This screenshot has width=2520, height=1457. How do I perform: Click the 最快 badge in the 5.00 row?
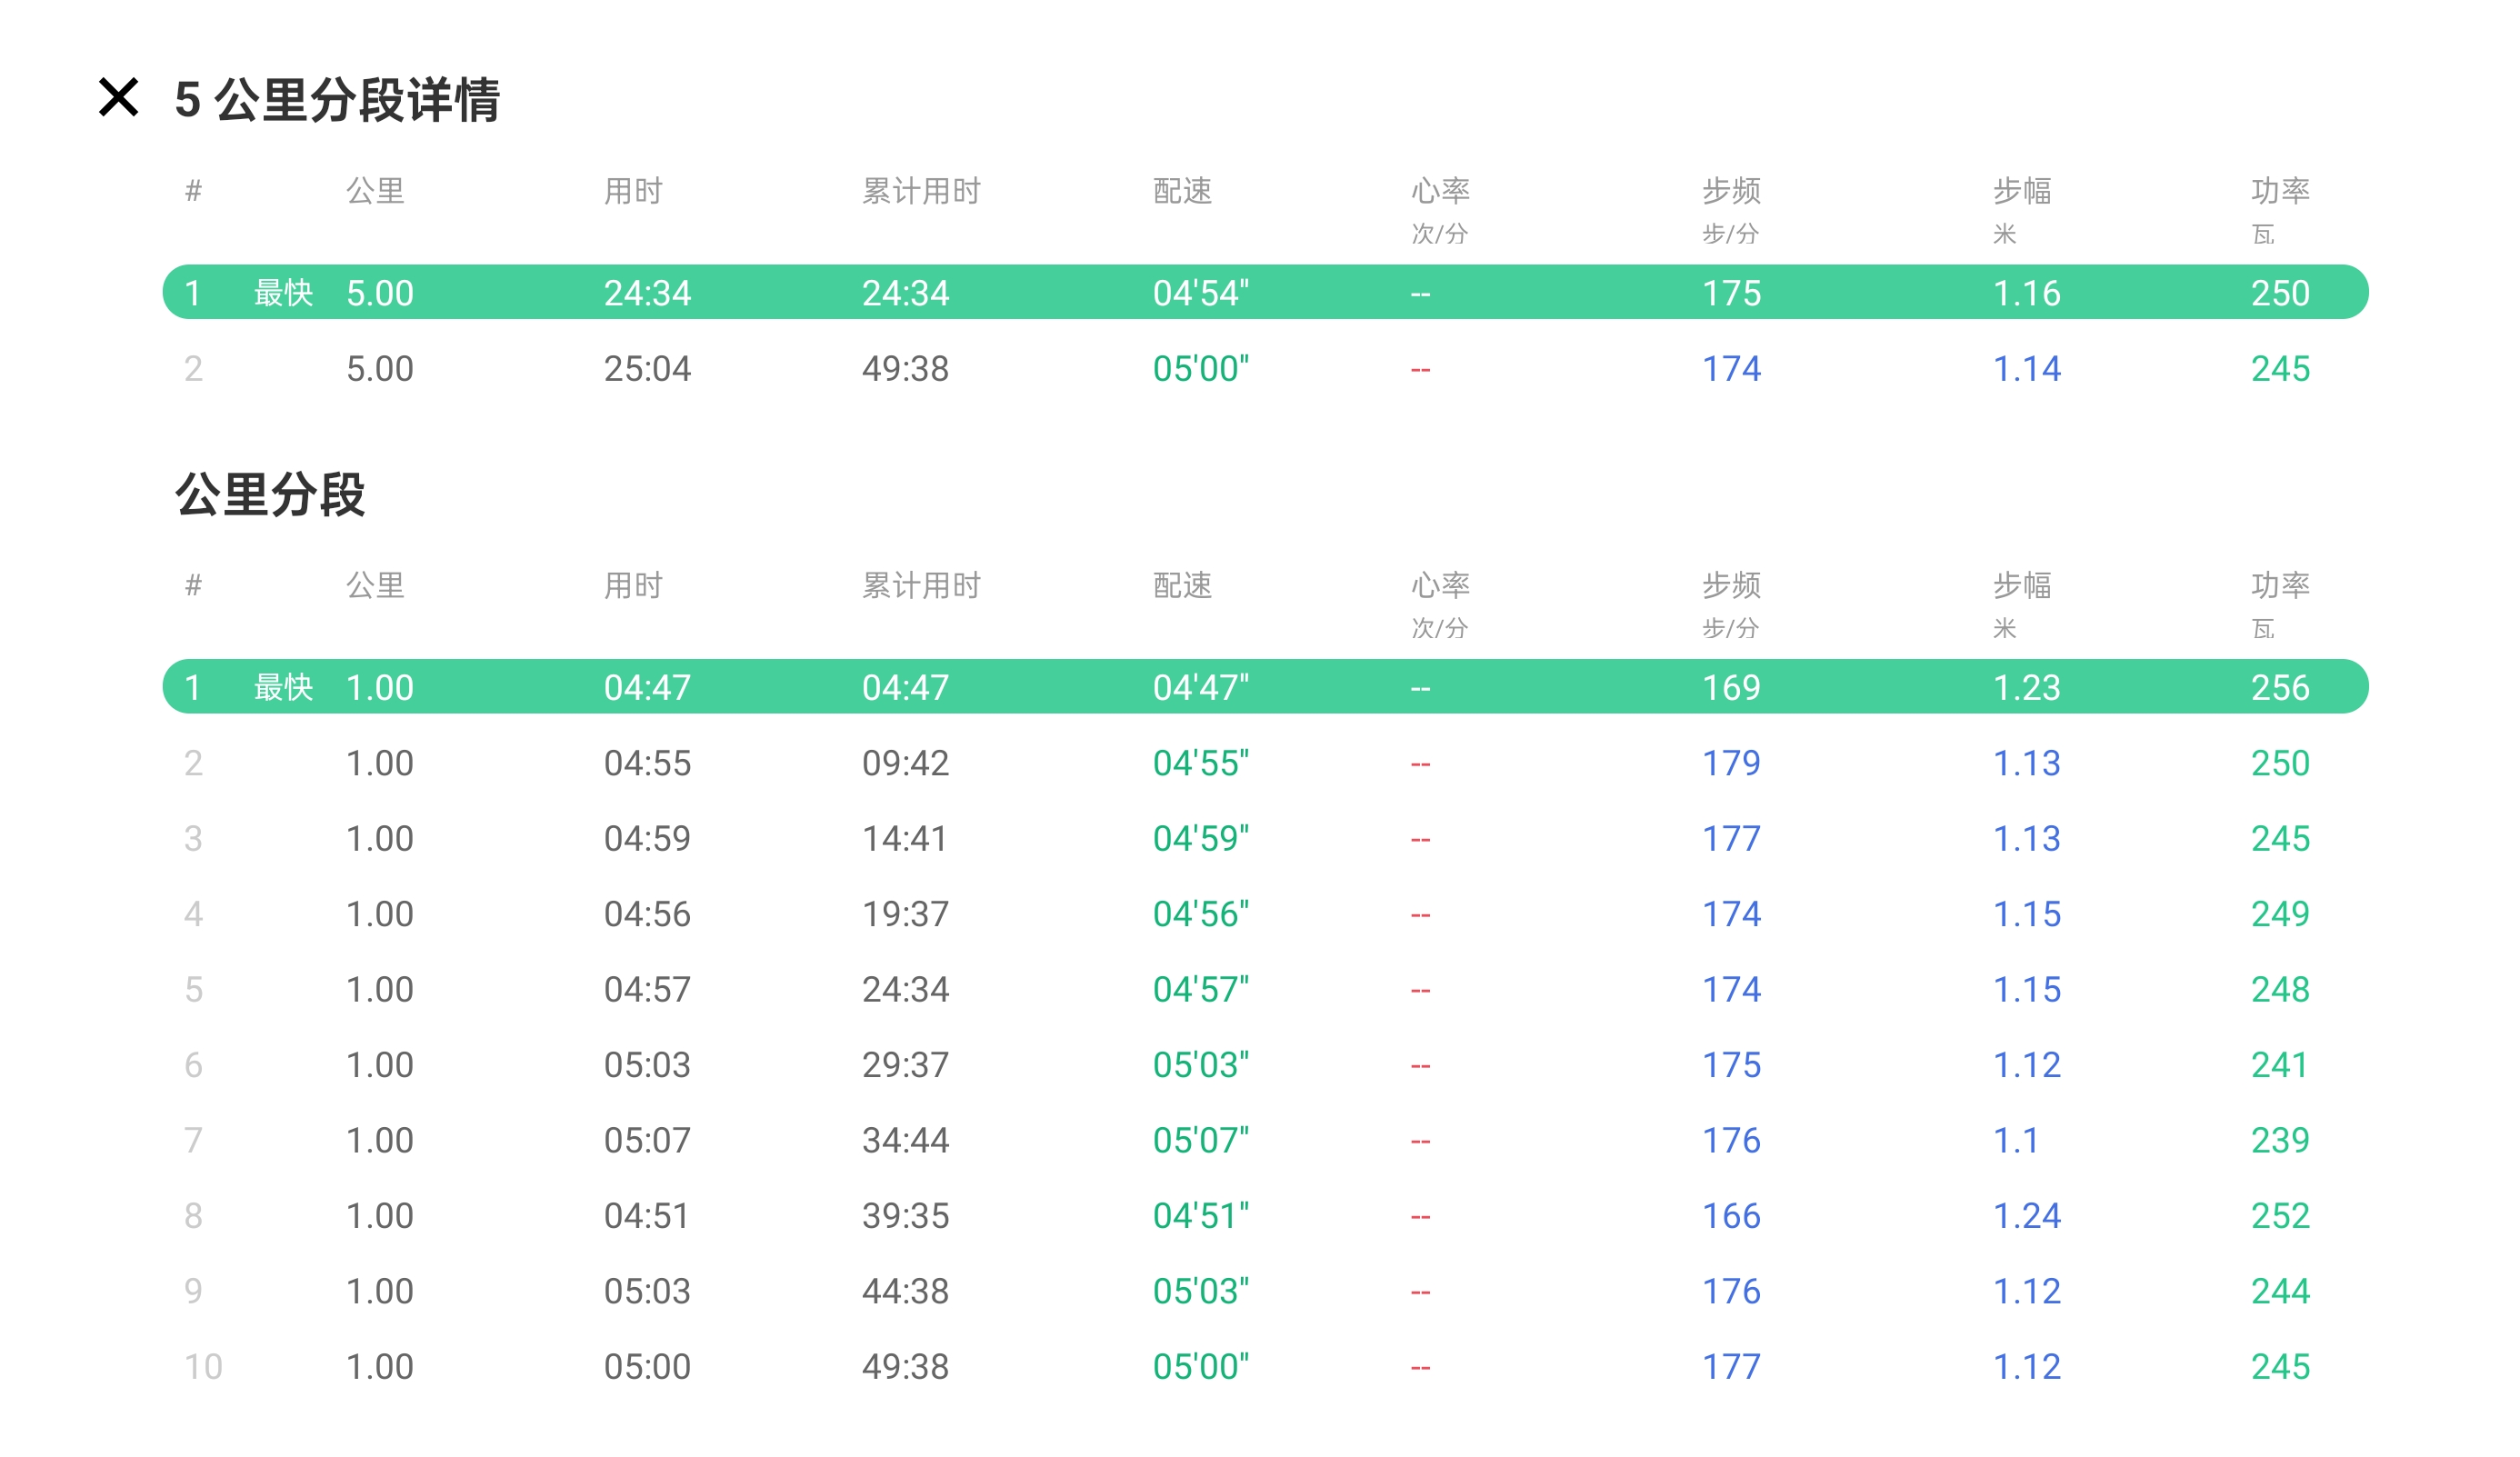(x=283, y=292)
